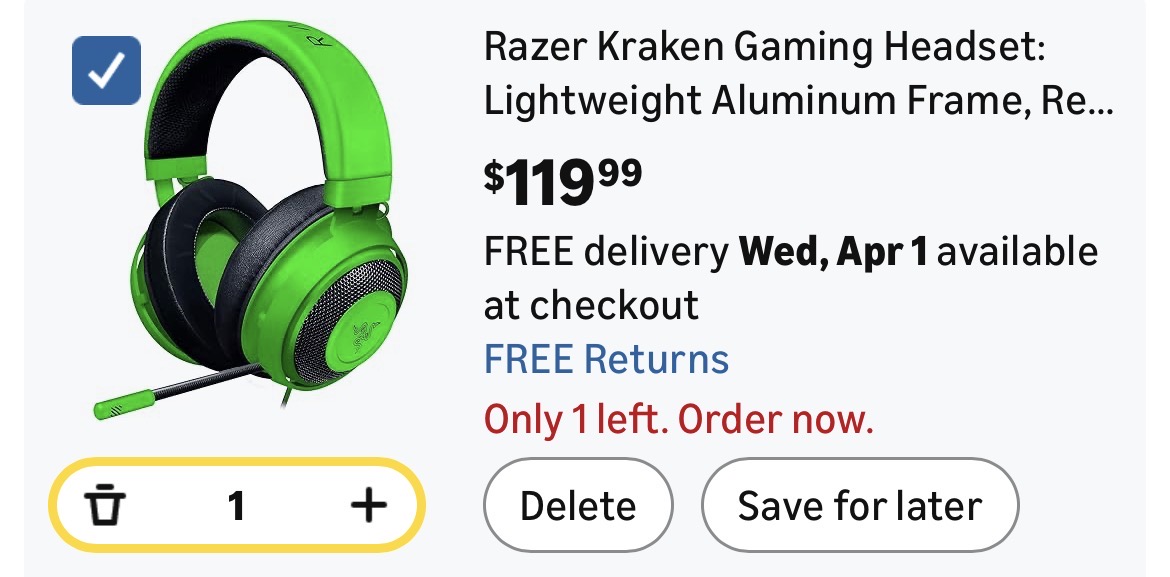1170x577 pixels.
Task: Click the Save for later button
Action: (860, 505)
